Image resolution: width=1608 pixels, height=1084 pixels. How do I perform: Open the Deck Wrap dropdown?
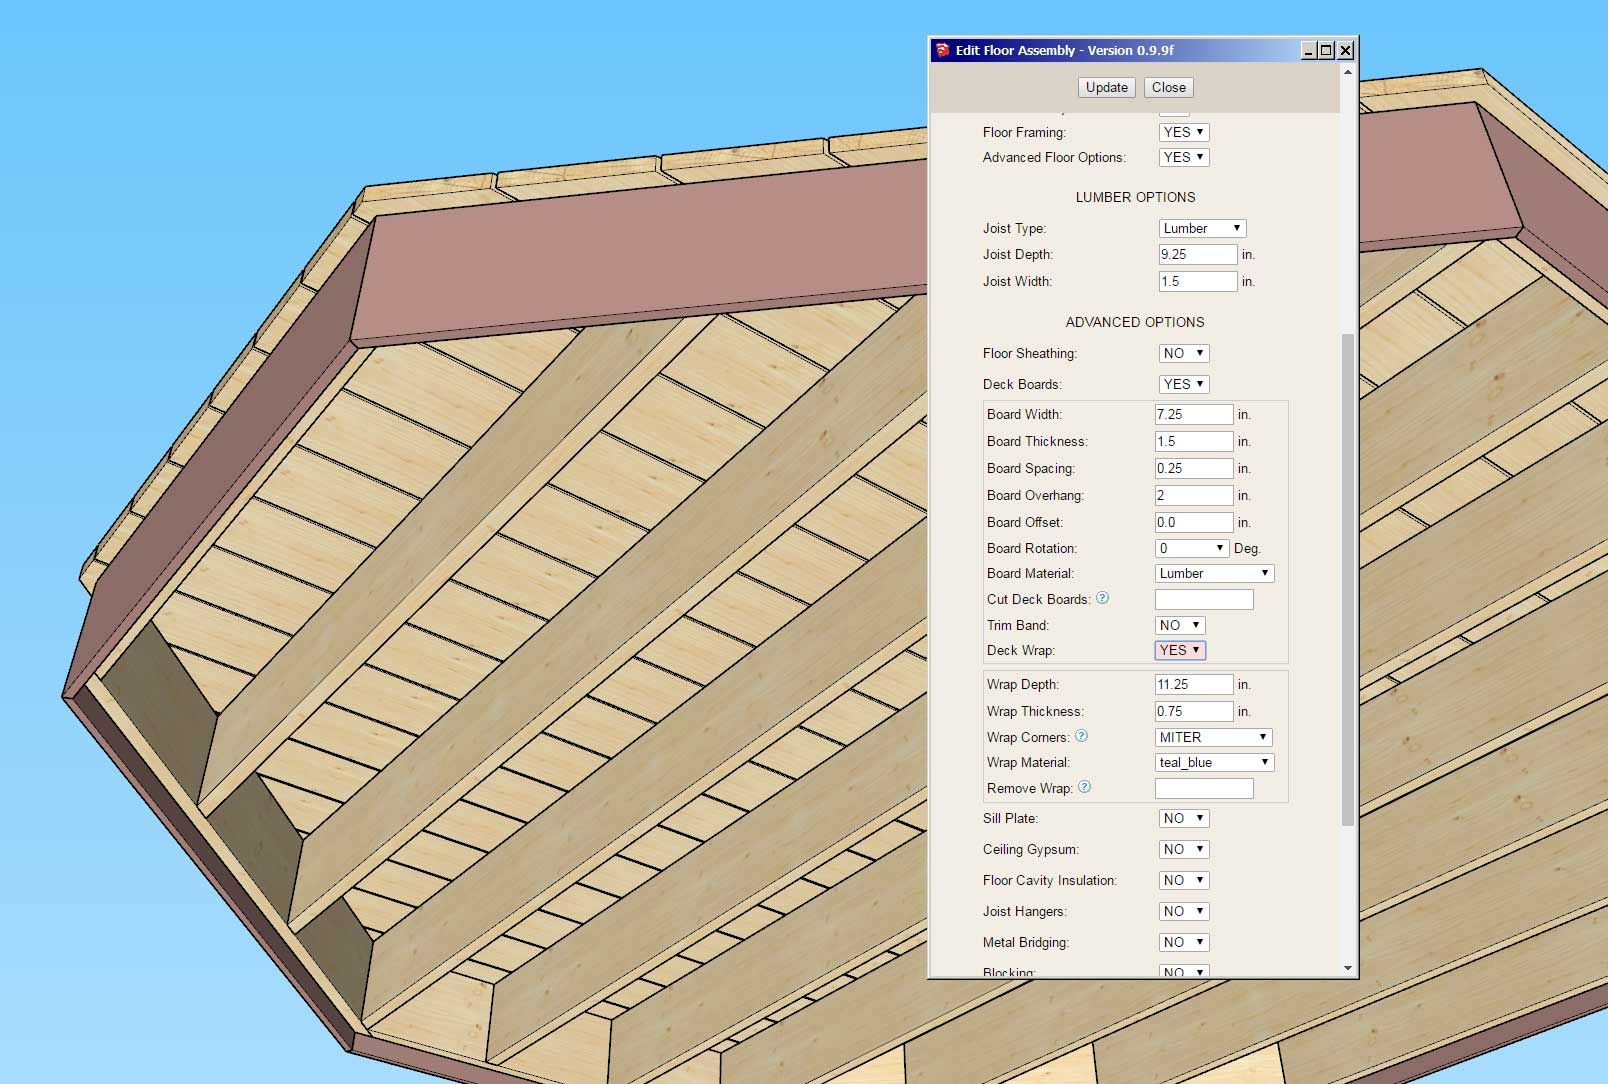point(1180,650)
